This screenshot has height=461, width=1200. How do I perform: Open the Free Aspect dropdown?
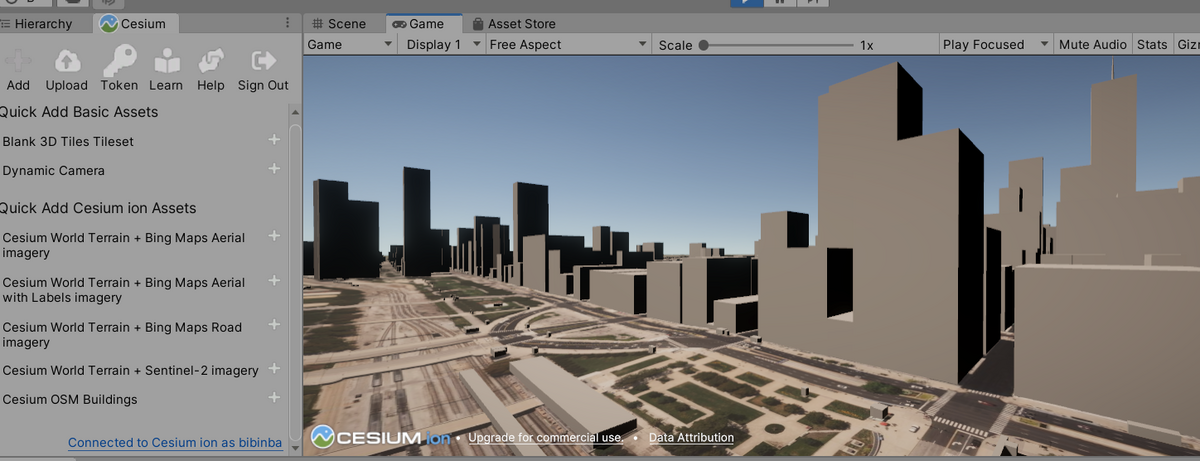569,44
